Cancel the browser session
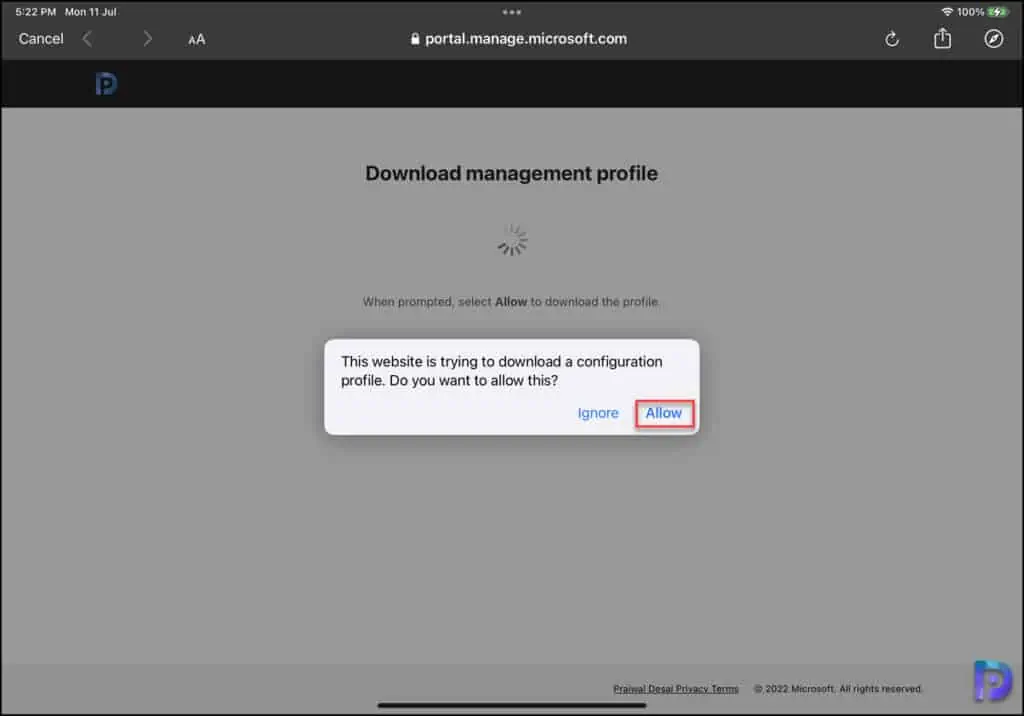1024x716 pixels. 41,39
